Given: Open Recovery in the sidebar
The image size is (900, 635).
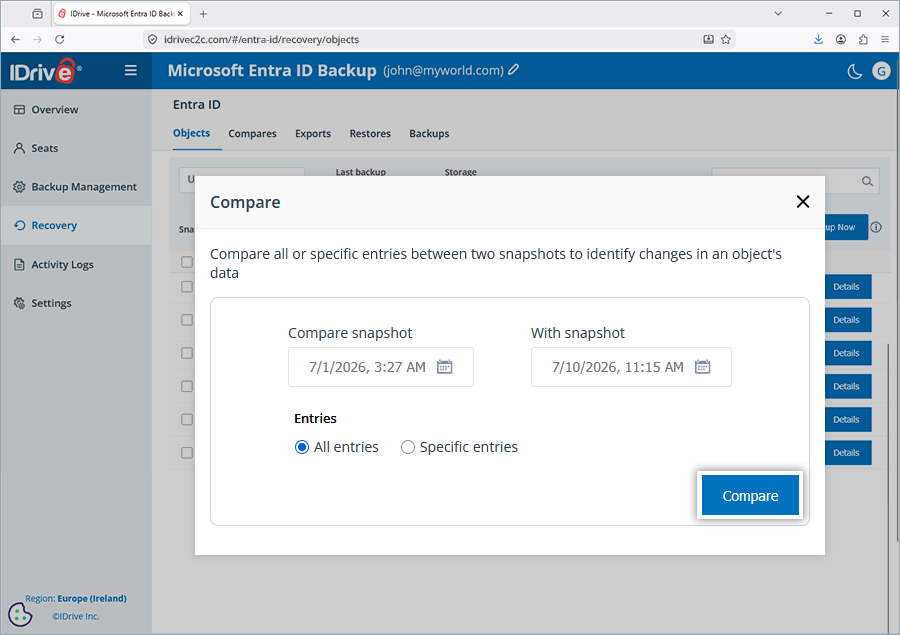Looking at the screenshot, I should click(x=76, y=225).
